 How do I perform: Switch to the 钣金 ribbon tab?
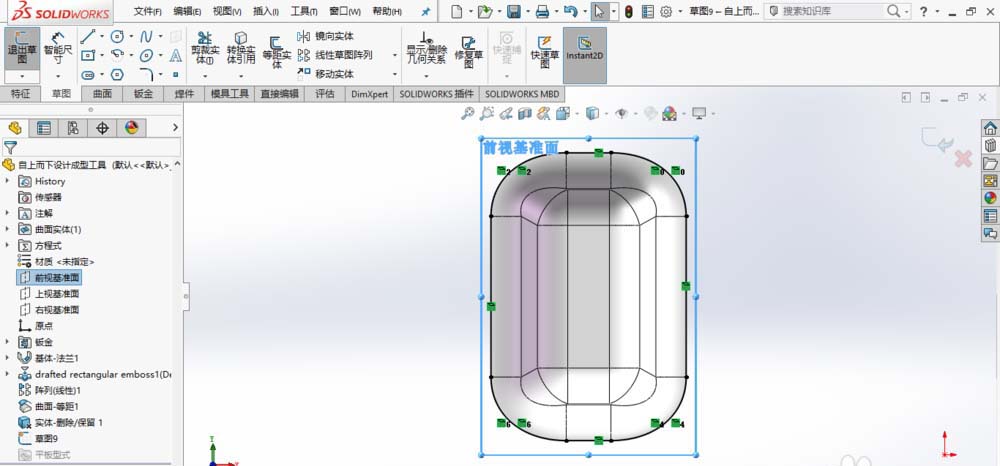point(143,94)
